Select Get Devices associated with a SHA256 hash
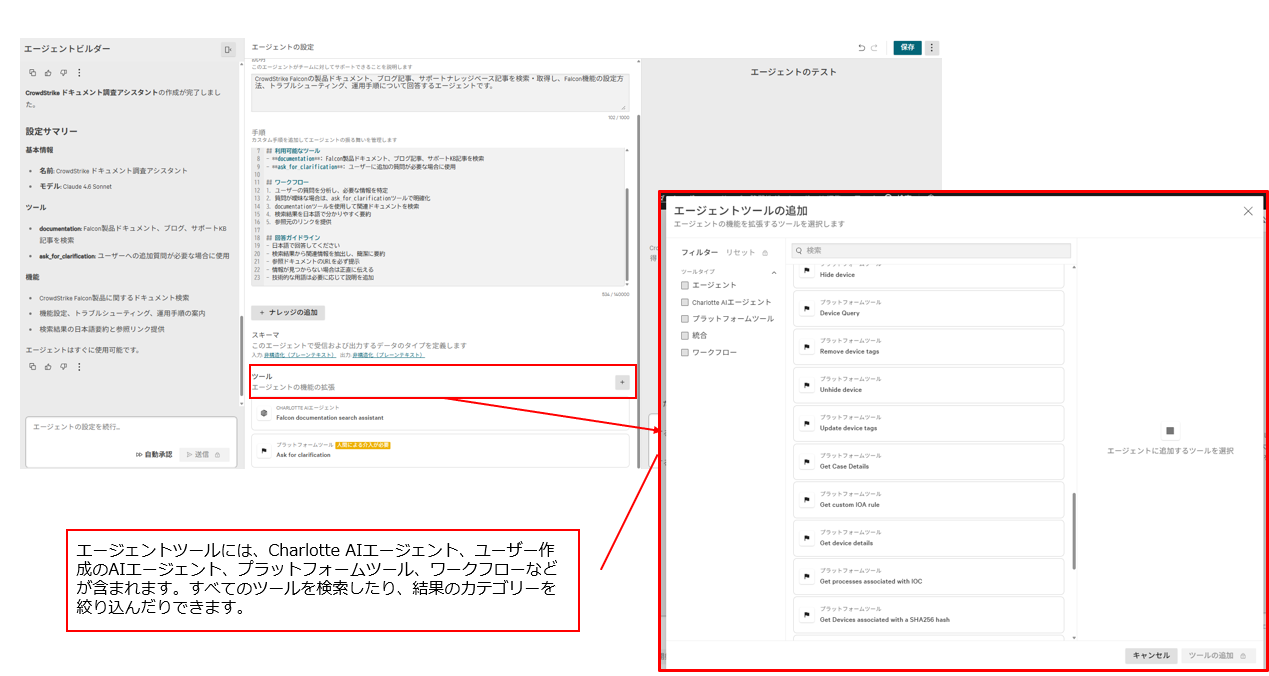The height and width of the screenshot is (676, 1269). (x=929, y=615)
